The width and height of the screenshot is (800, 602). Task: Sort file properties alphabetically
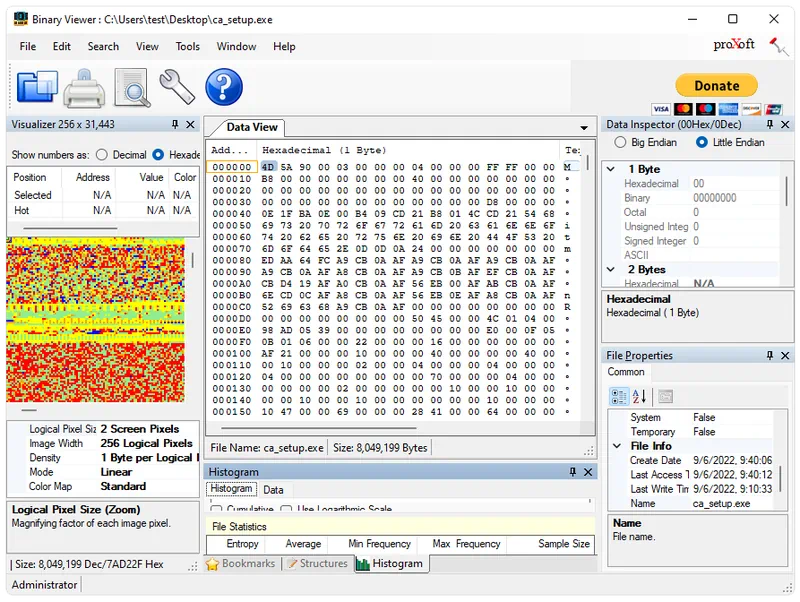point(640,397)
